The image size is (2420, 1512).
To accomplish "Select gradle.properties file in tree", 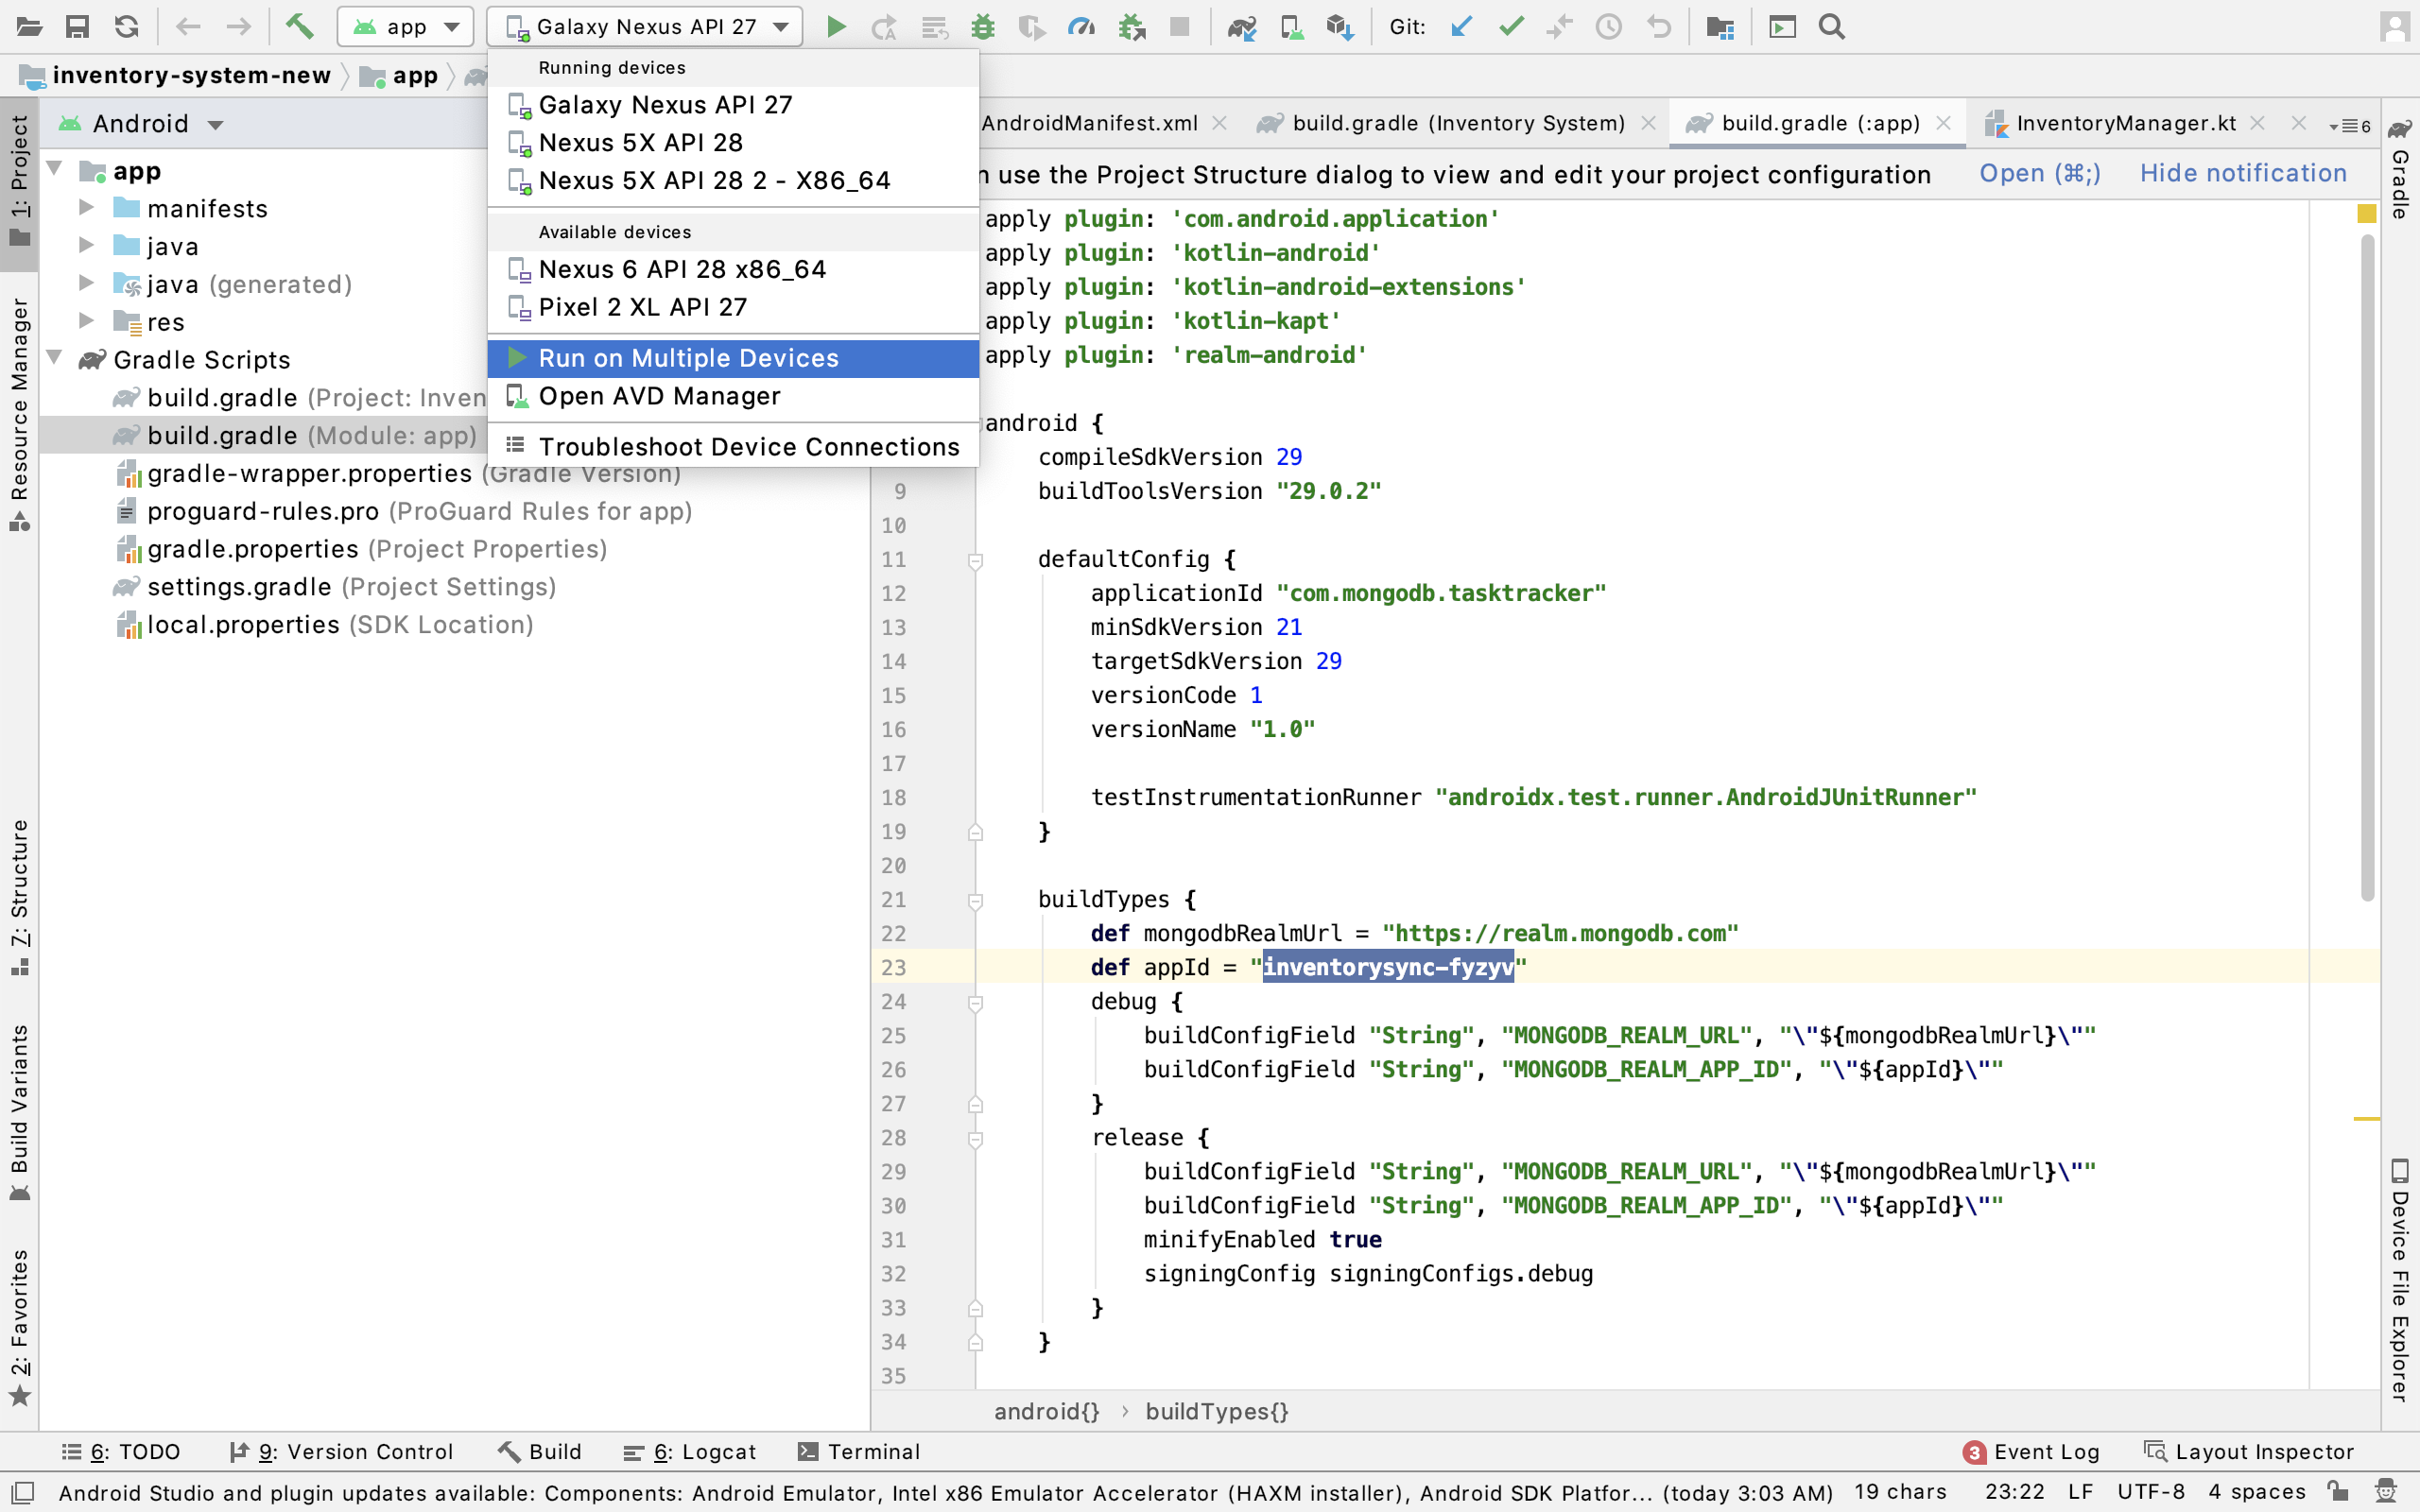I will click(x=360, y=549).
